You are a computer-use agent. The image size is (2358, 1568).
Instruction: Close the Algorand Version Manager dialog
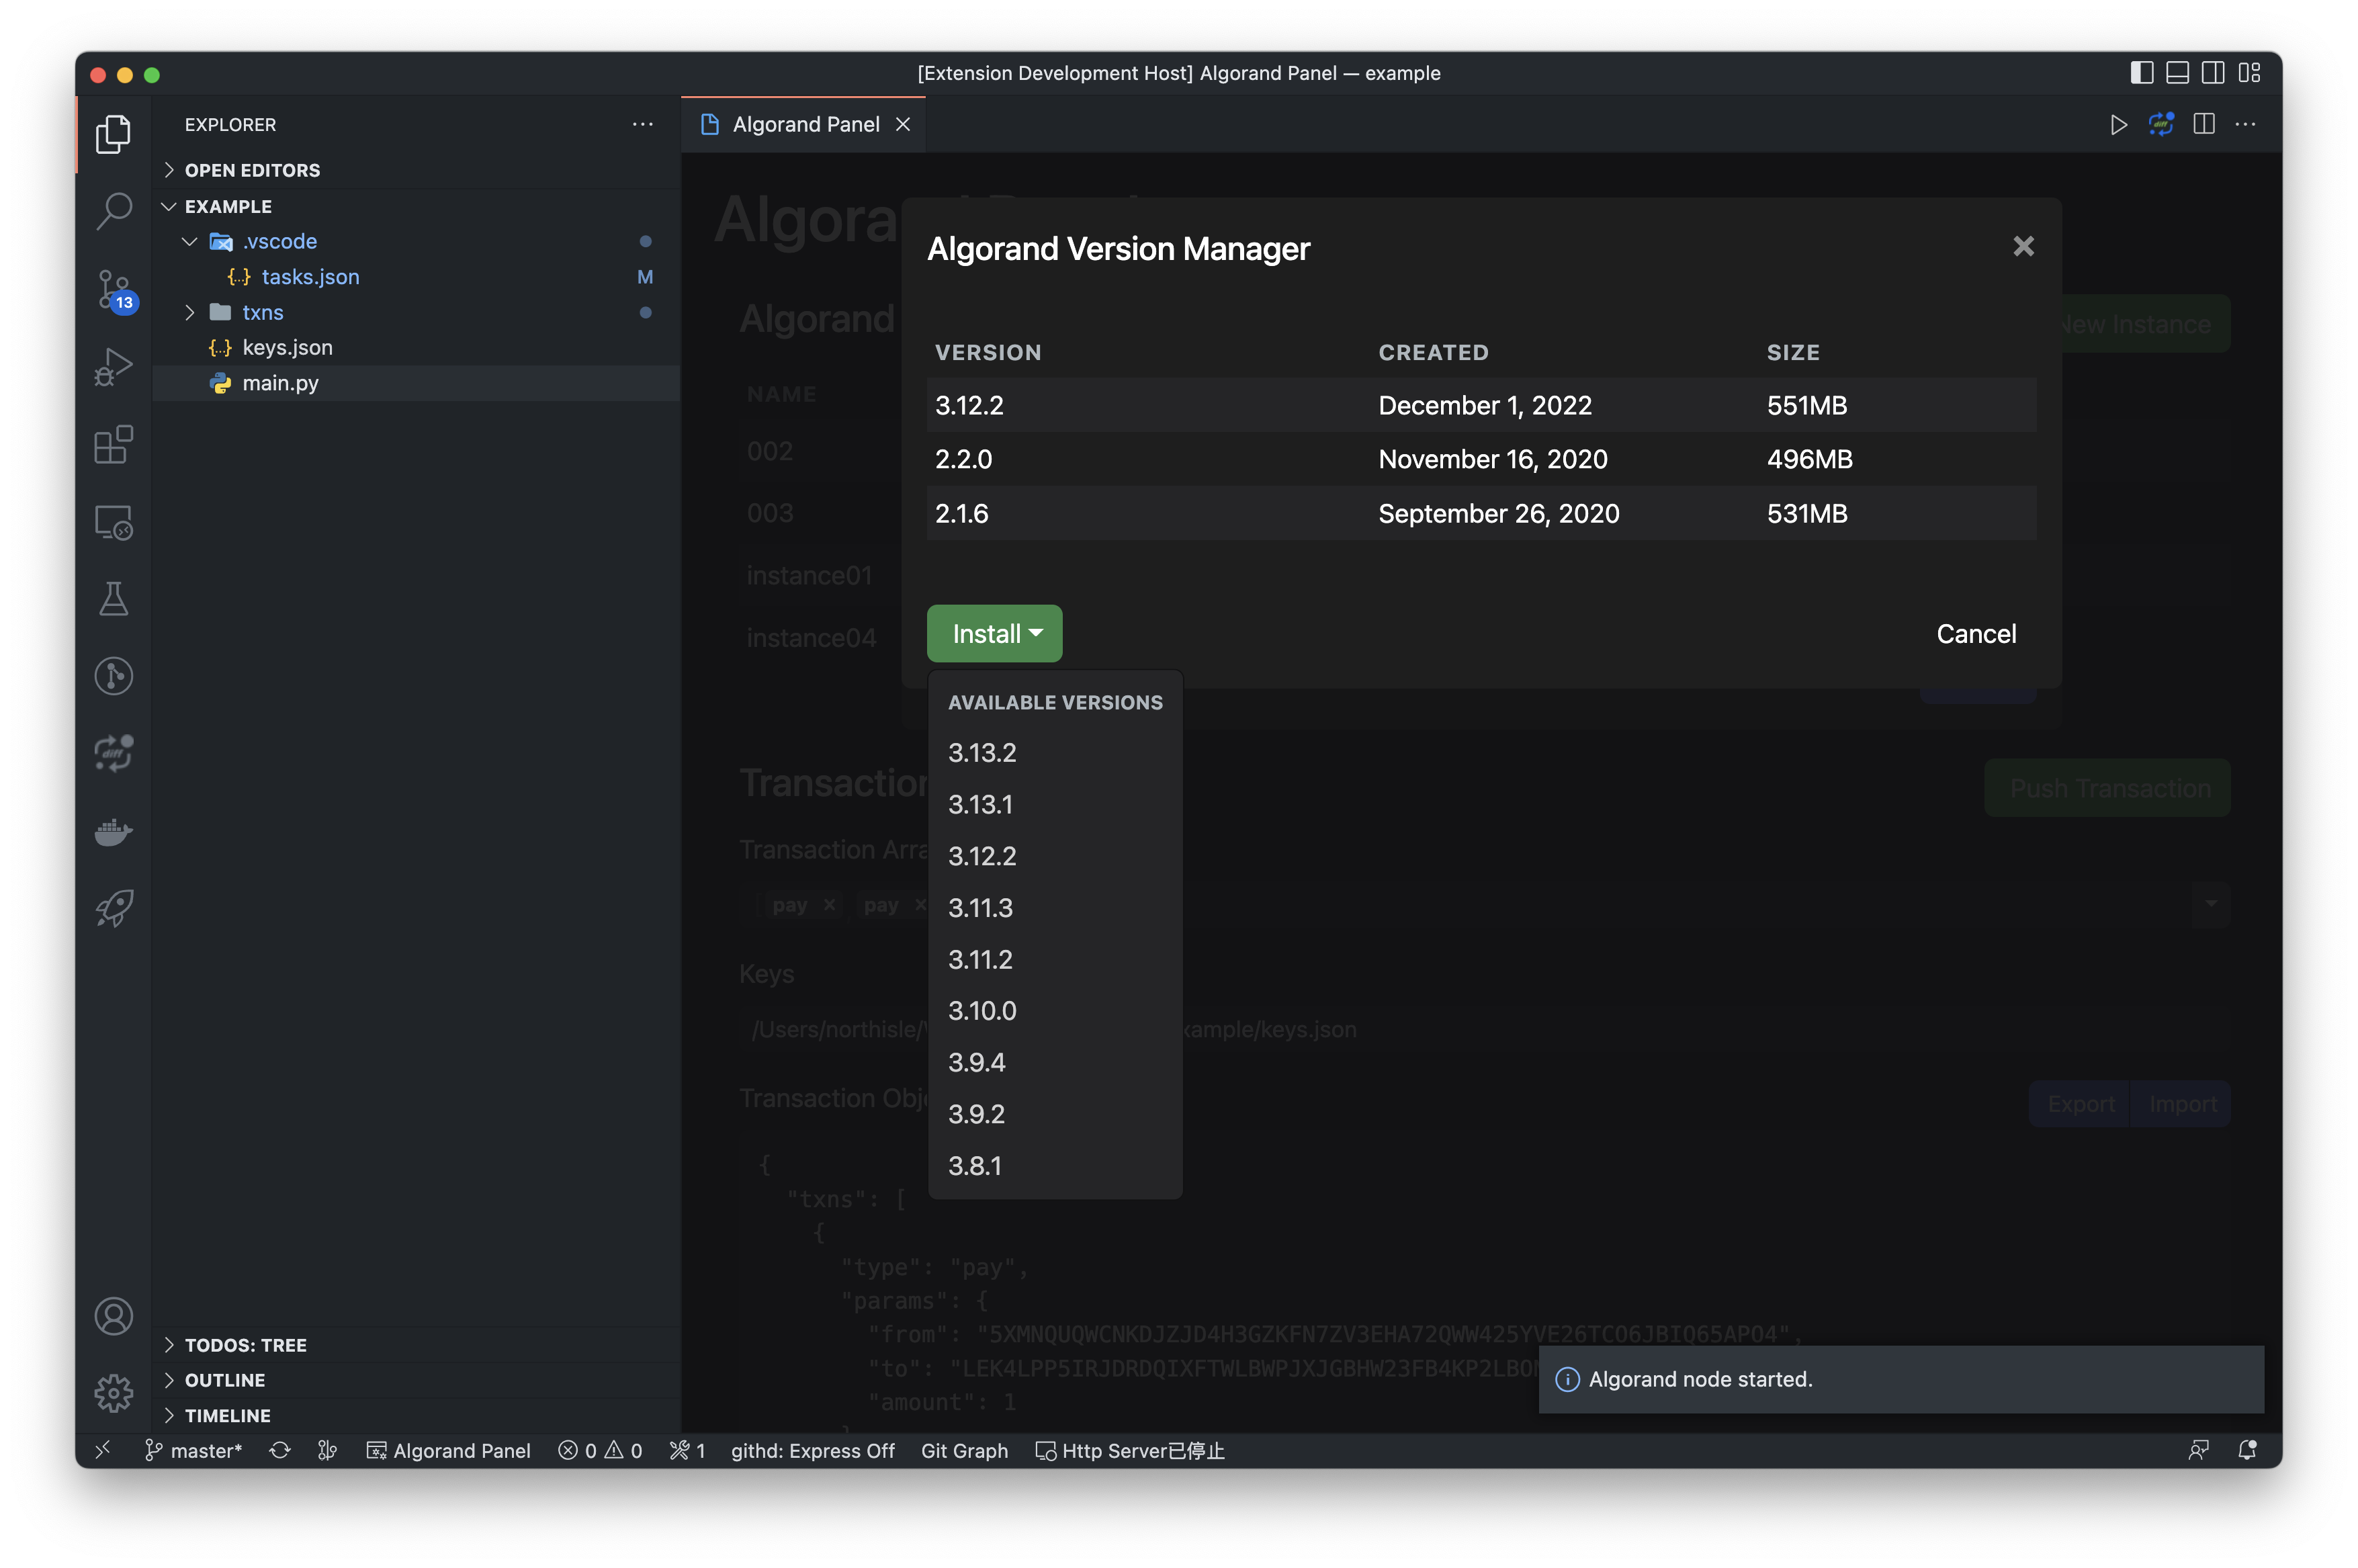pos(2023,247)
